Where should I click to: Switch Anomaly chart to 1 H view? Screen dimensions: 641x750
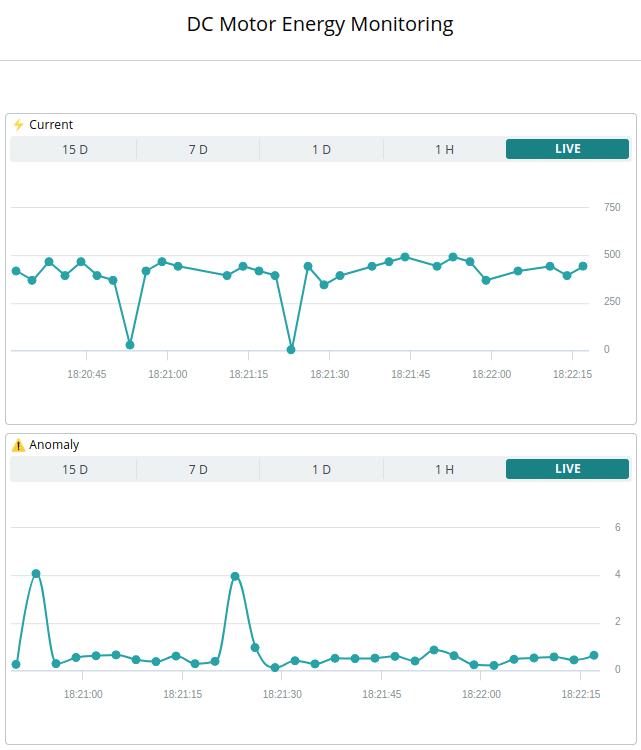(444, 469)
